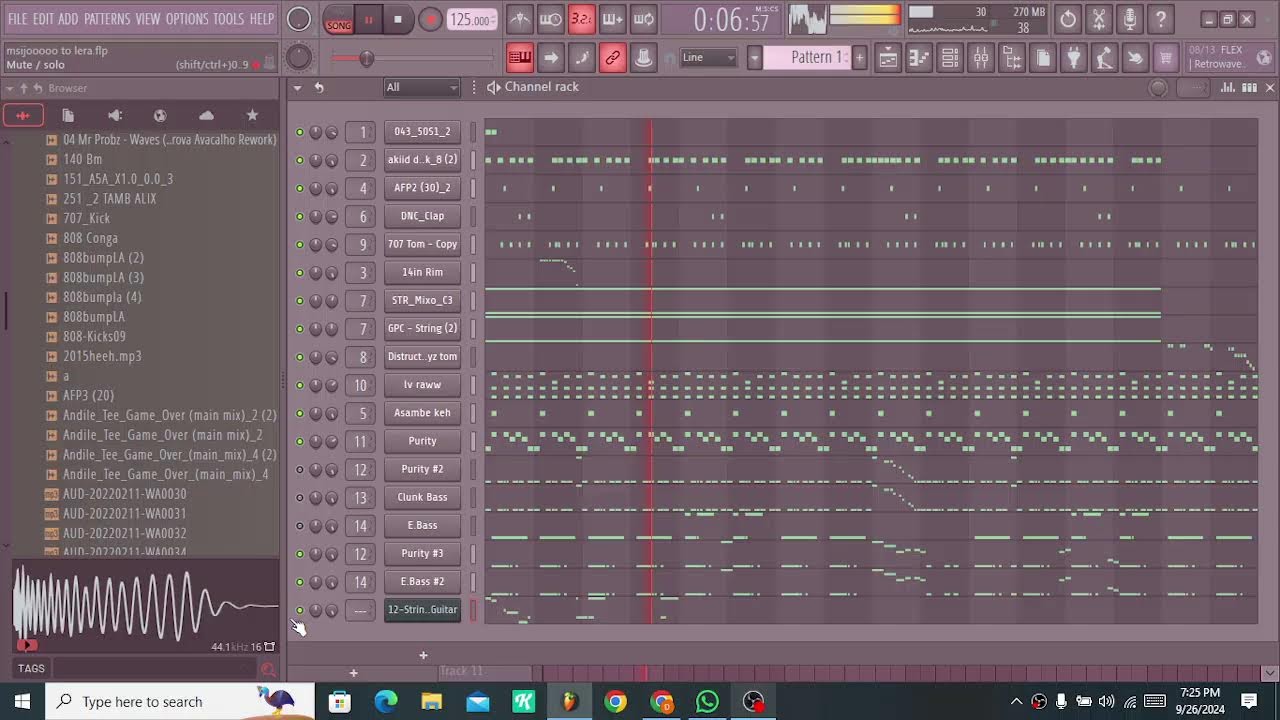Select the Browser 'All' audio waveform tab icon
Viewport: 1280px width, 720px height.
point(23,115)
